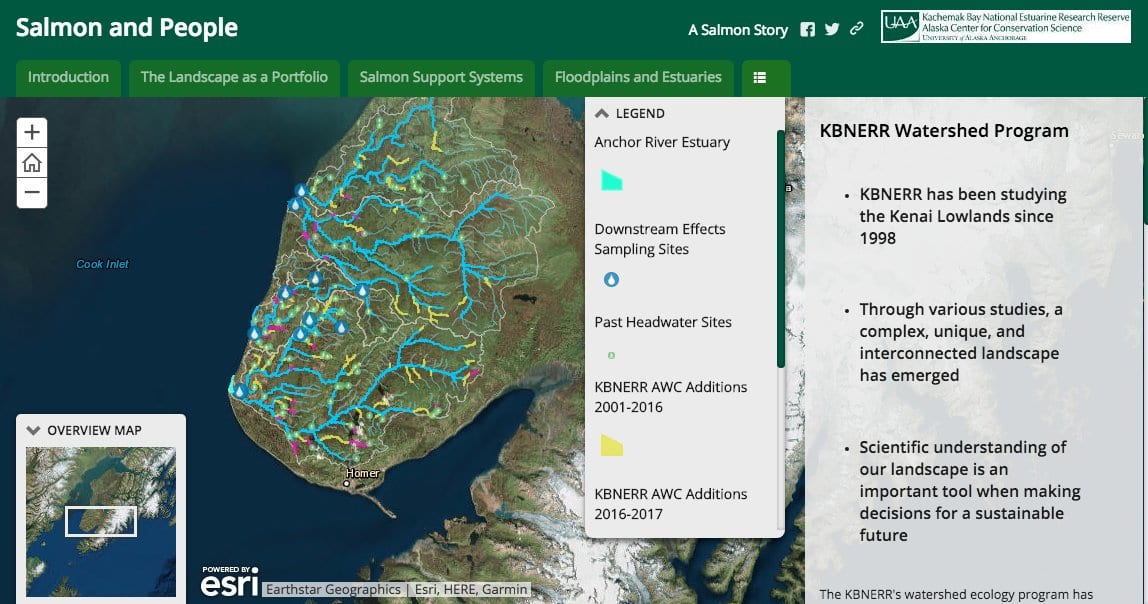
Task: Share story on Twitter
Action: [832, 30]
